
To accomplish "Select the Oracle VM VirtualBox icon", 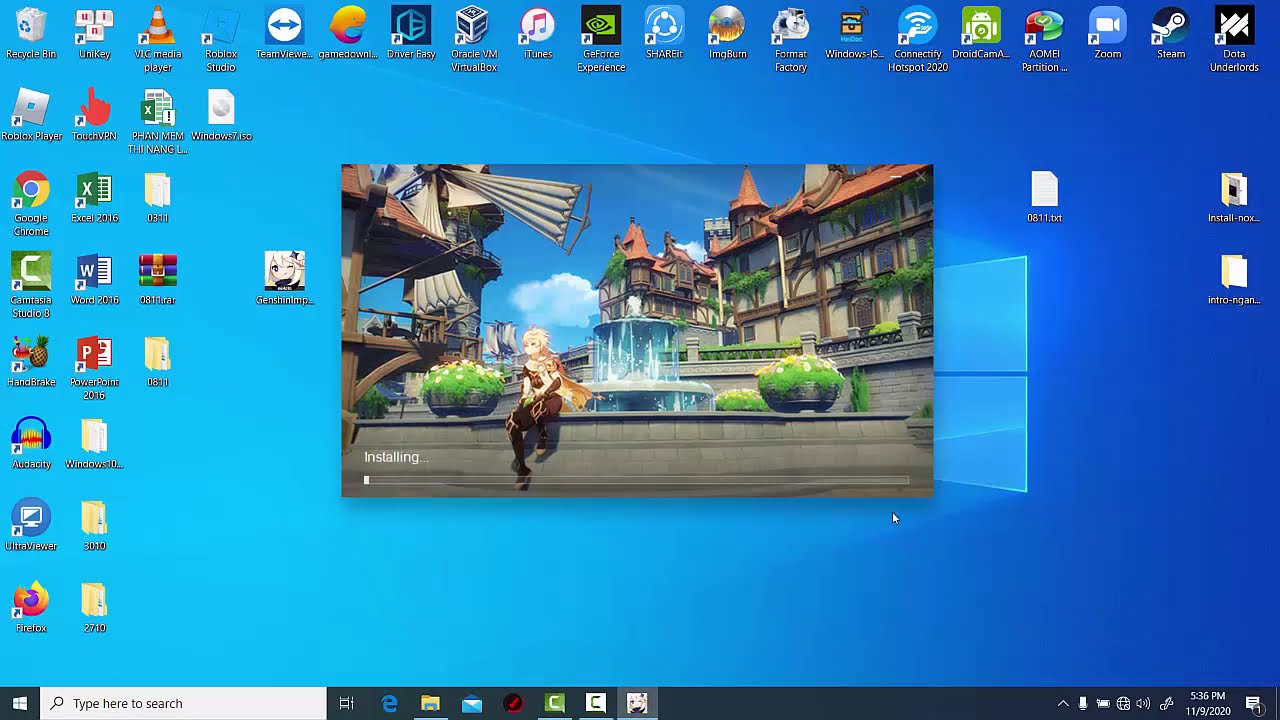I will coord(474,40).
